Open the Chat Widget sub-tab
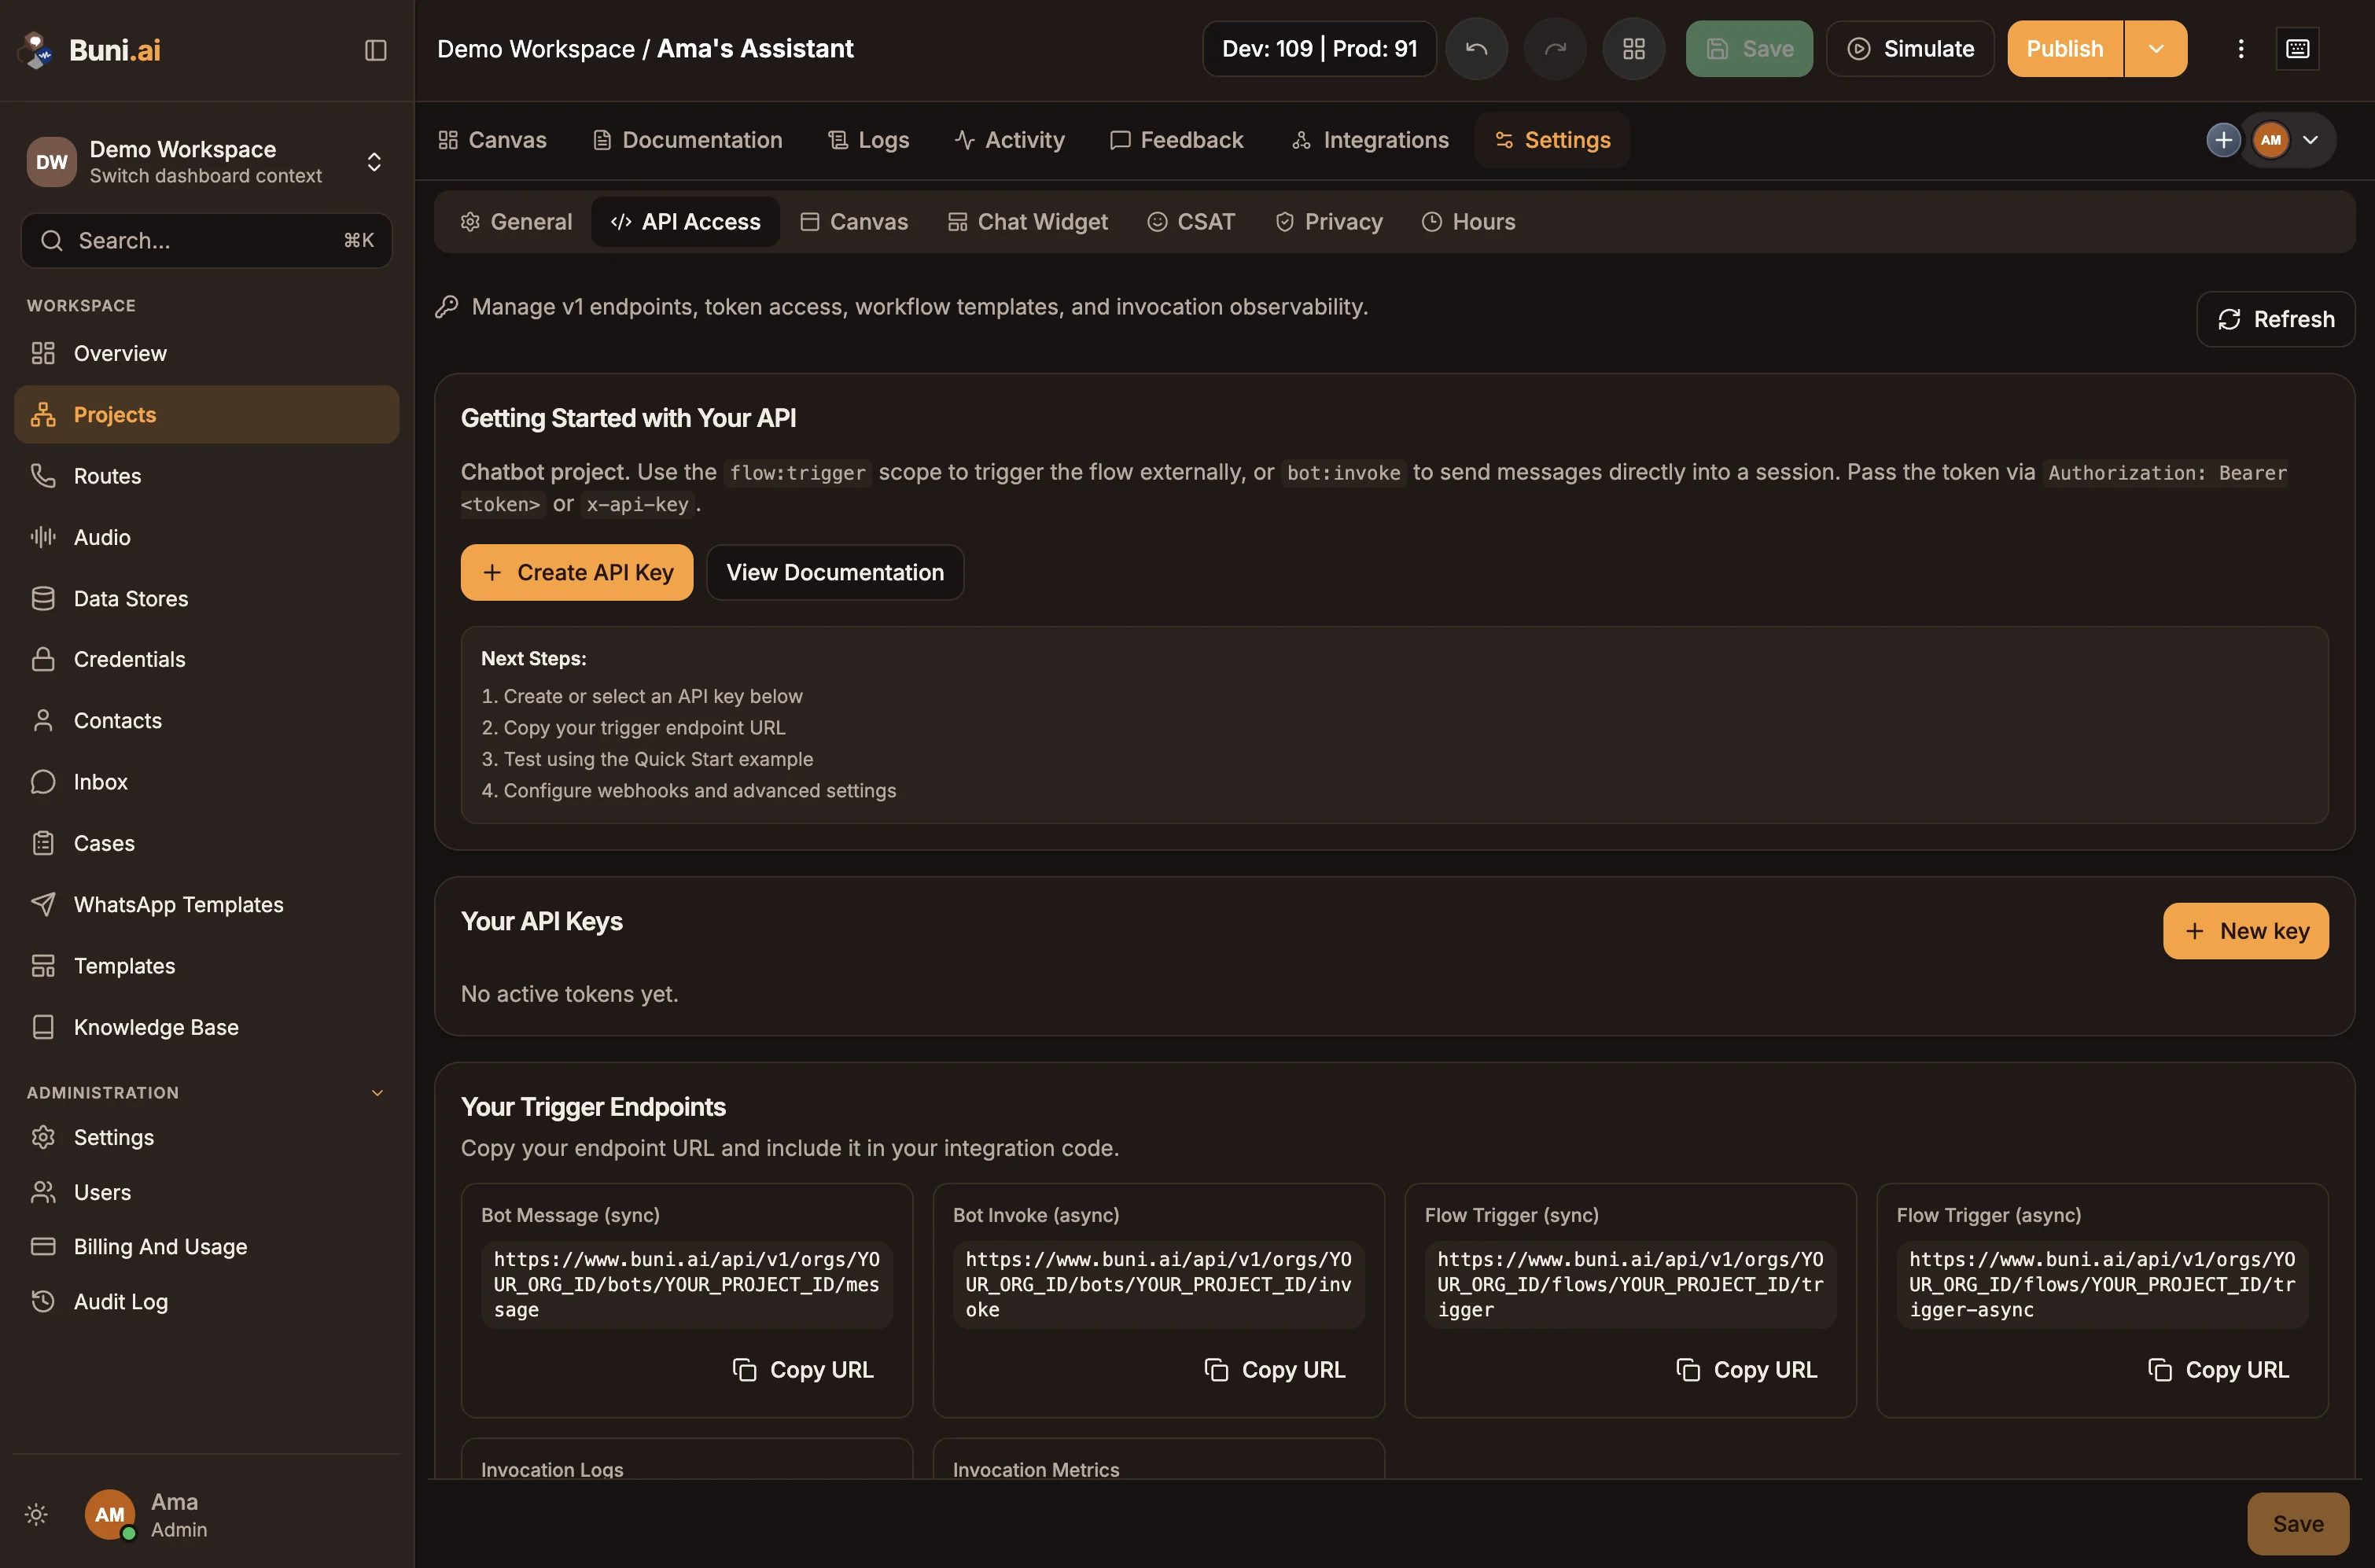Image resolution: width=2375 pixels, height=1568 pixels. [x=1028, y=222]
